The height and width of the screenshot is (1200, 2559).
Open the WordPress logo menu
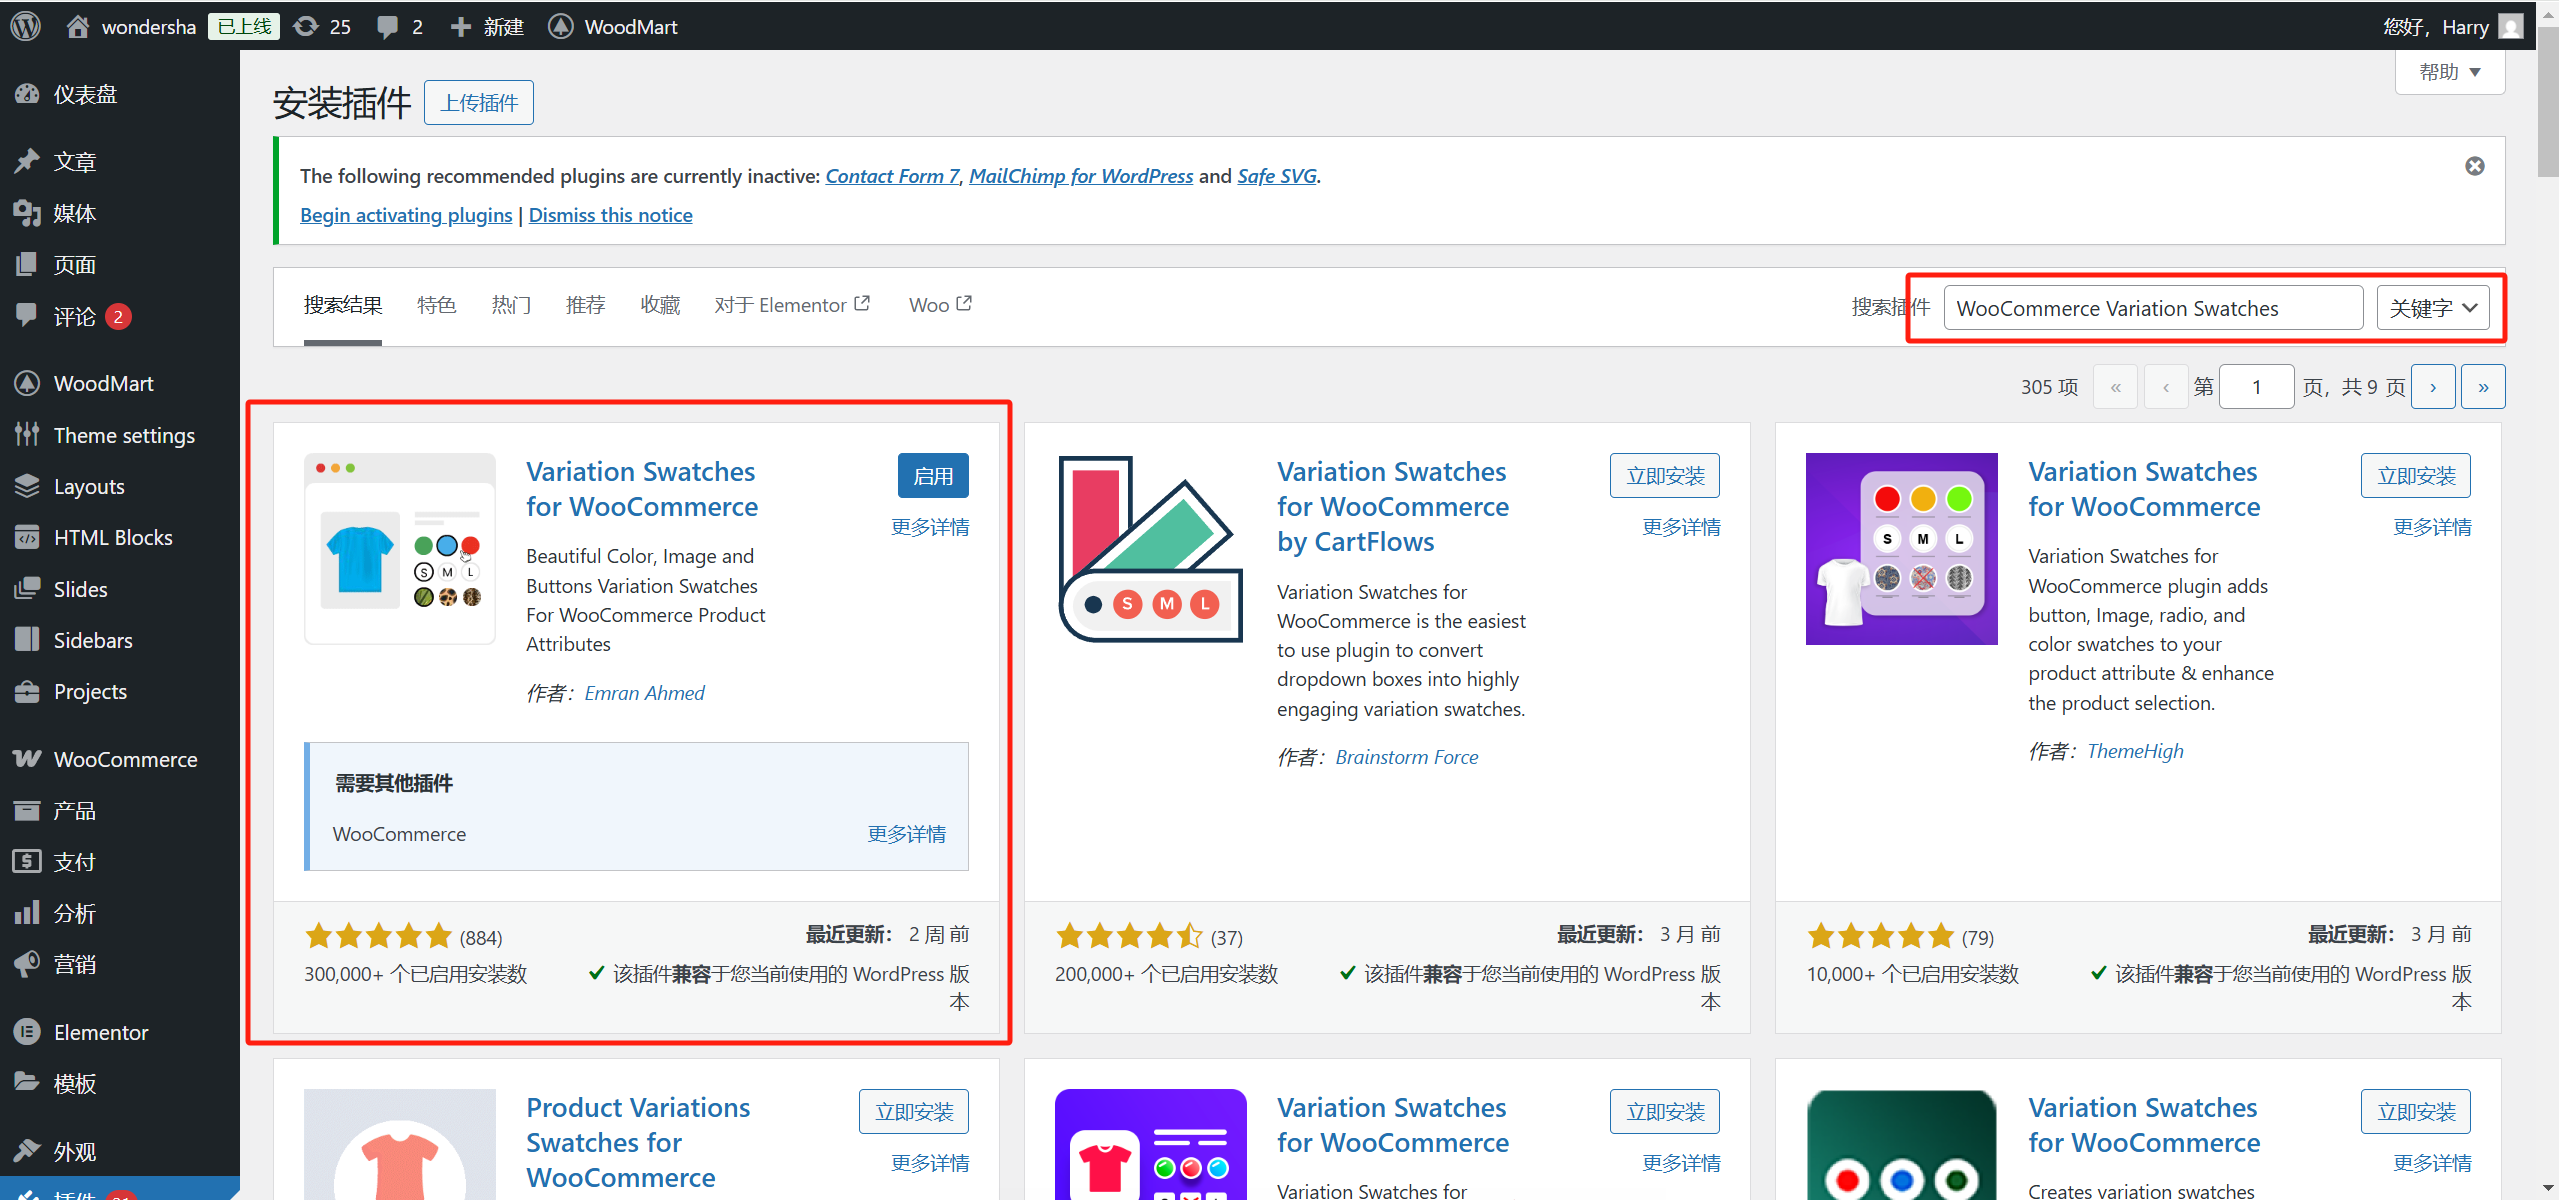pos(23,26)
